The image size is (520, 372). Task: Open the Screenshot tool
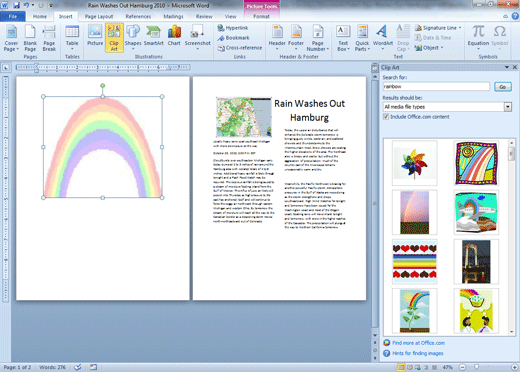[x=197, y=38]
